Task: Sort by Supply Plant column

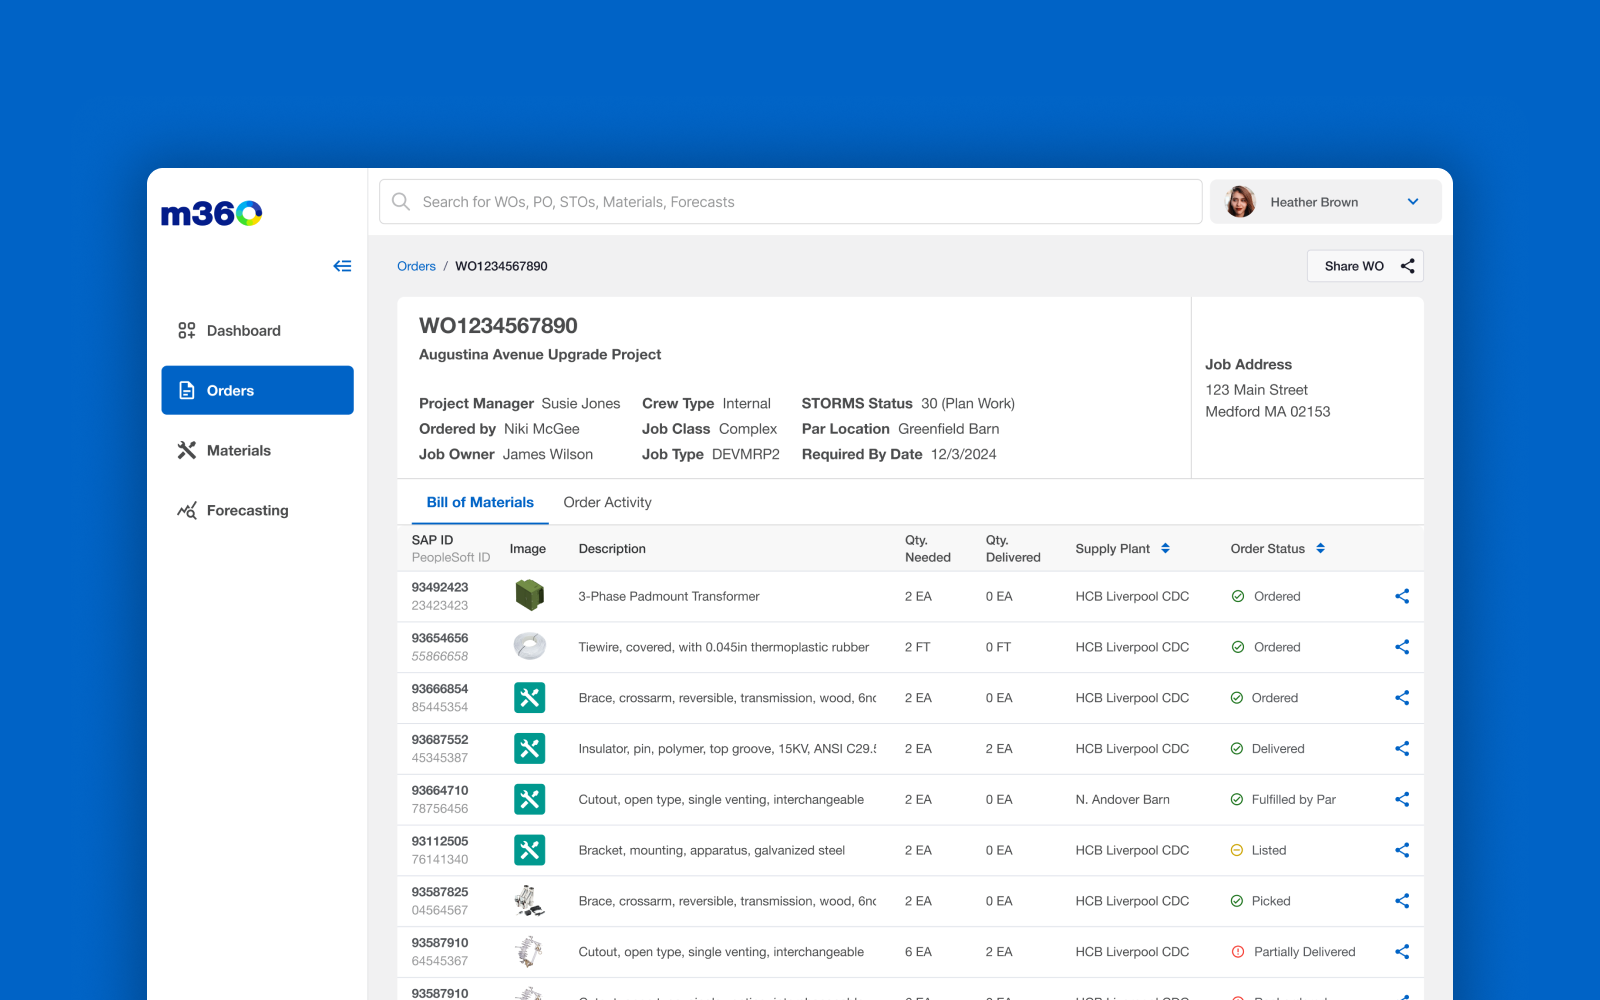Action: point(1165,548)
